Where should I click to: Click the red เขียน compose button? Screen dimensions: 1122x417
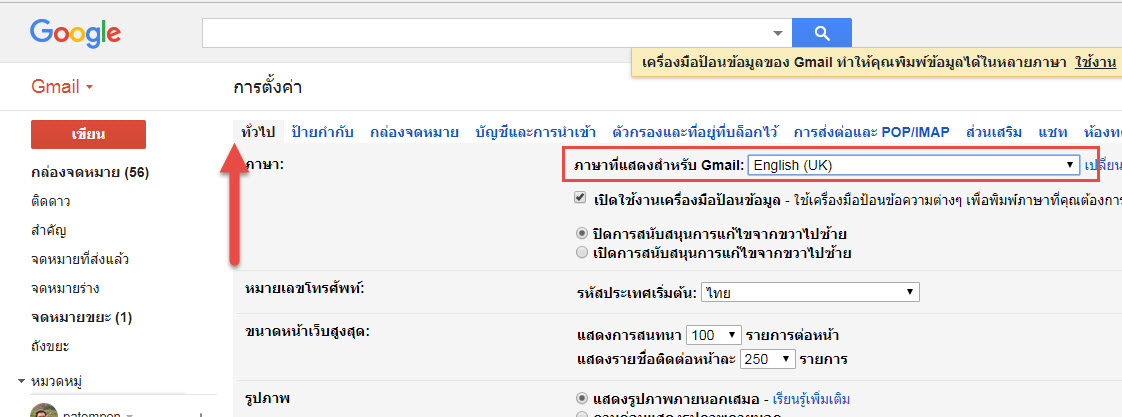click(89, 134)
